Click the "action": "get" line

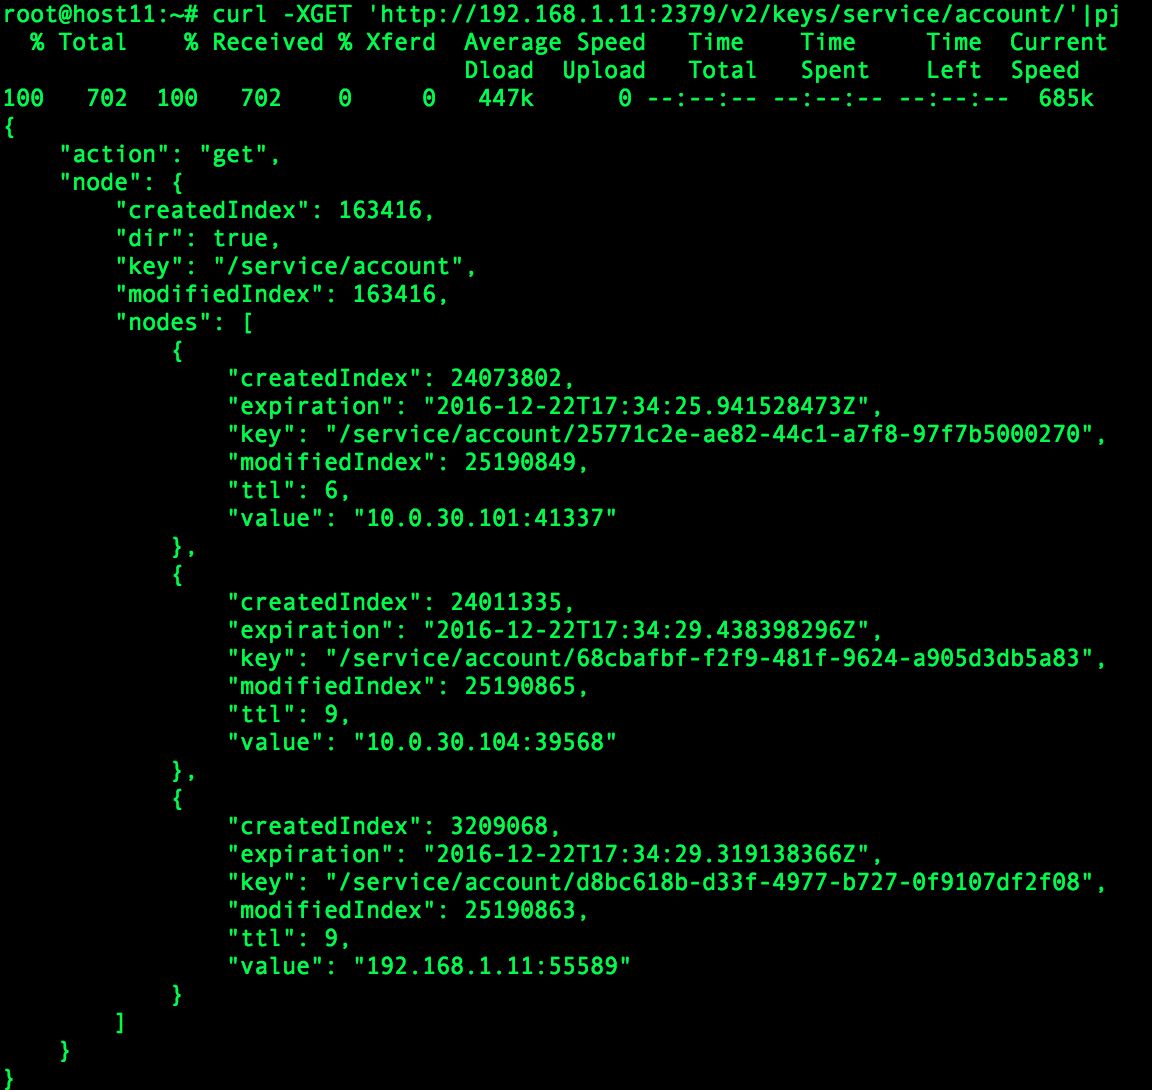click(x=170, y=155)
